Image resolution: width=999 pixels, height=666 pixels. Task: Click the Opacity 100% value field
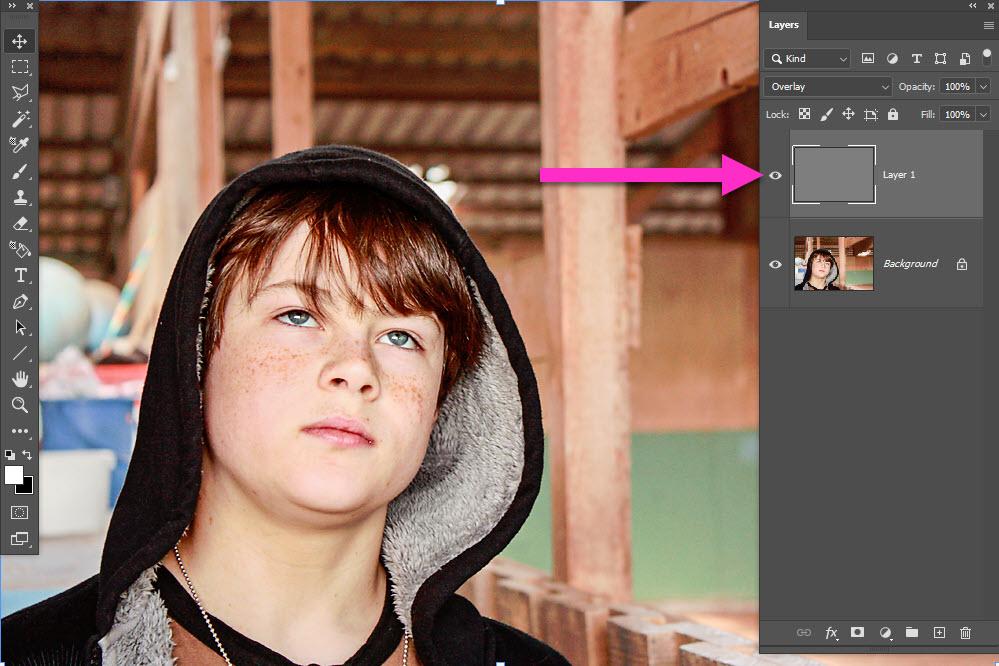pyautogui.click(x=958, y=87)
